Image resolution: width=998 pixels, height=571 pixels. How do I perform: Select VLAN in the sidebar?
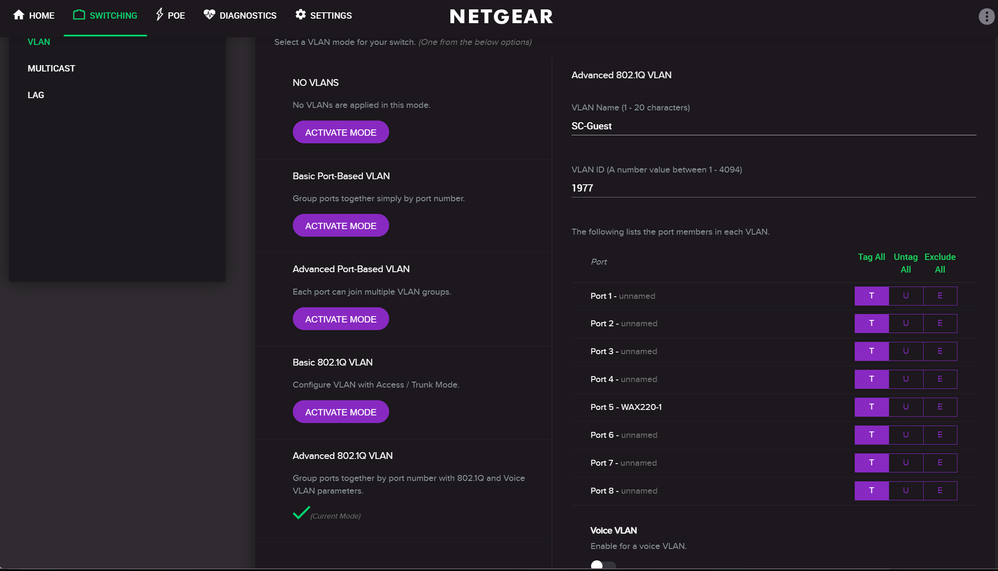(39, 42)
